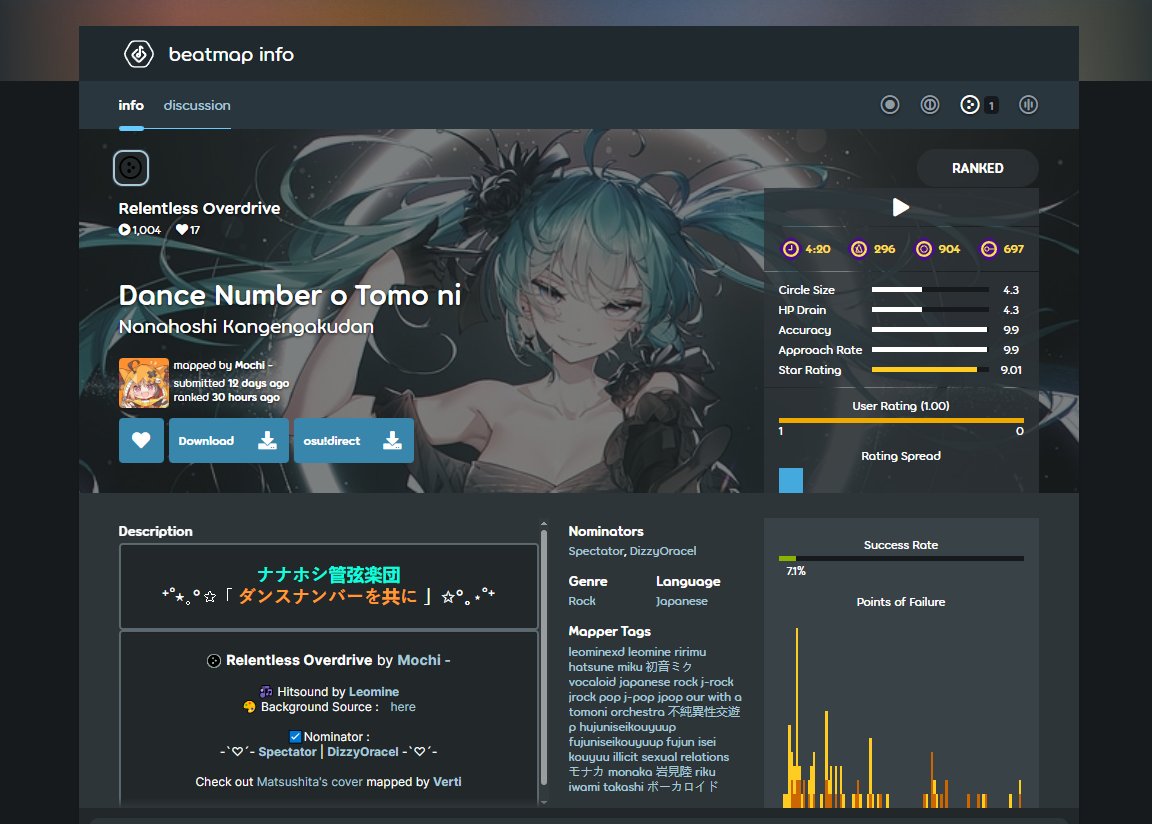The image size is (1152, 824).
Task: Play the beatmap audio preview
Action: point(901,207)
